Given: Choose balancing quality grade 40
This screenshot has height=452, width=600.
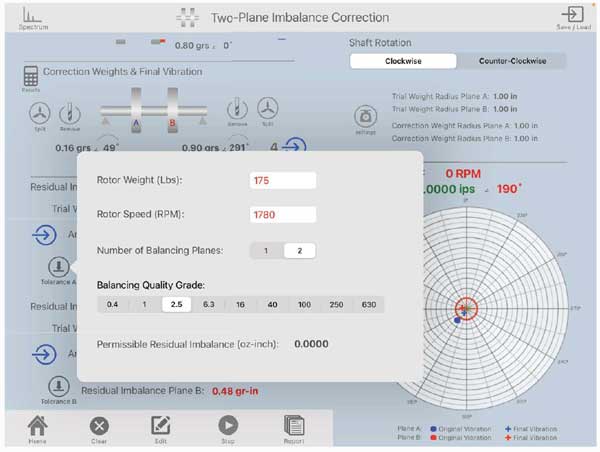Looking at the screenshot, I should [x=272, y=305].
